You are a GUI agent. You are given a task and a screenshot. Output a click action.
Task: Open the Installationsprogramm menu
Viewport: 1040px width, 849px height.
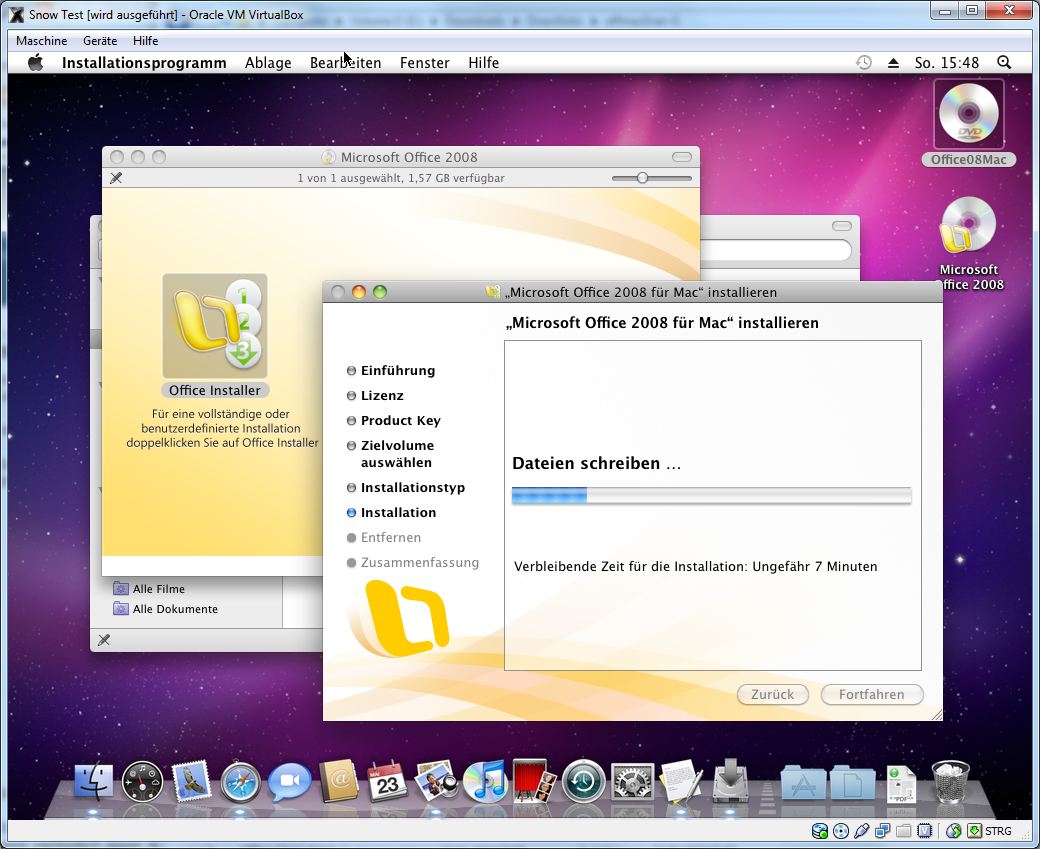pos(144,62)
